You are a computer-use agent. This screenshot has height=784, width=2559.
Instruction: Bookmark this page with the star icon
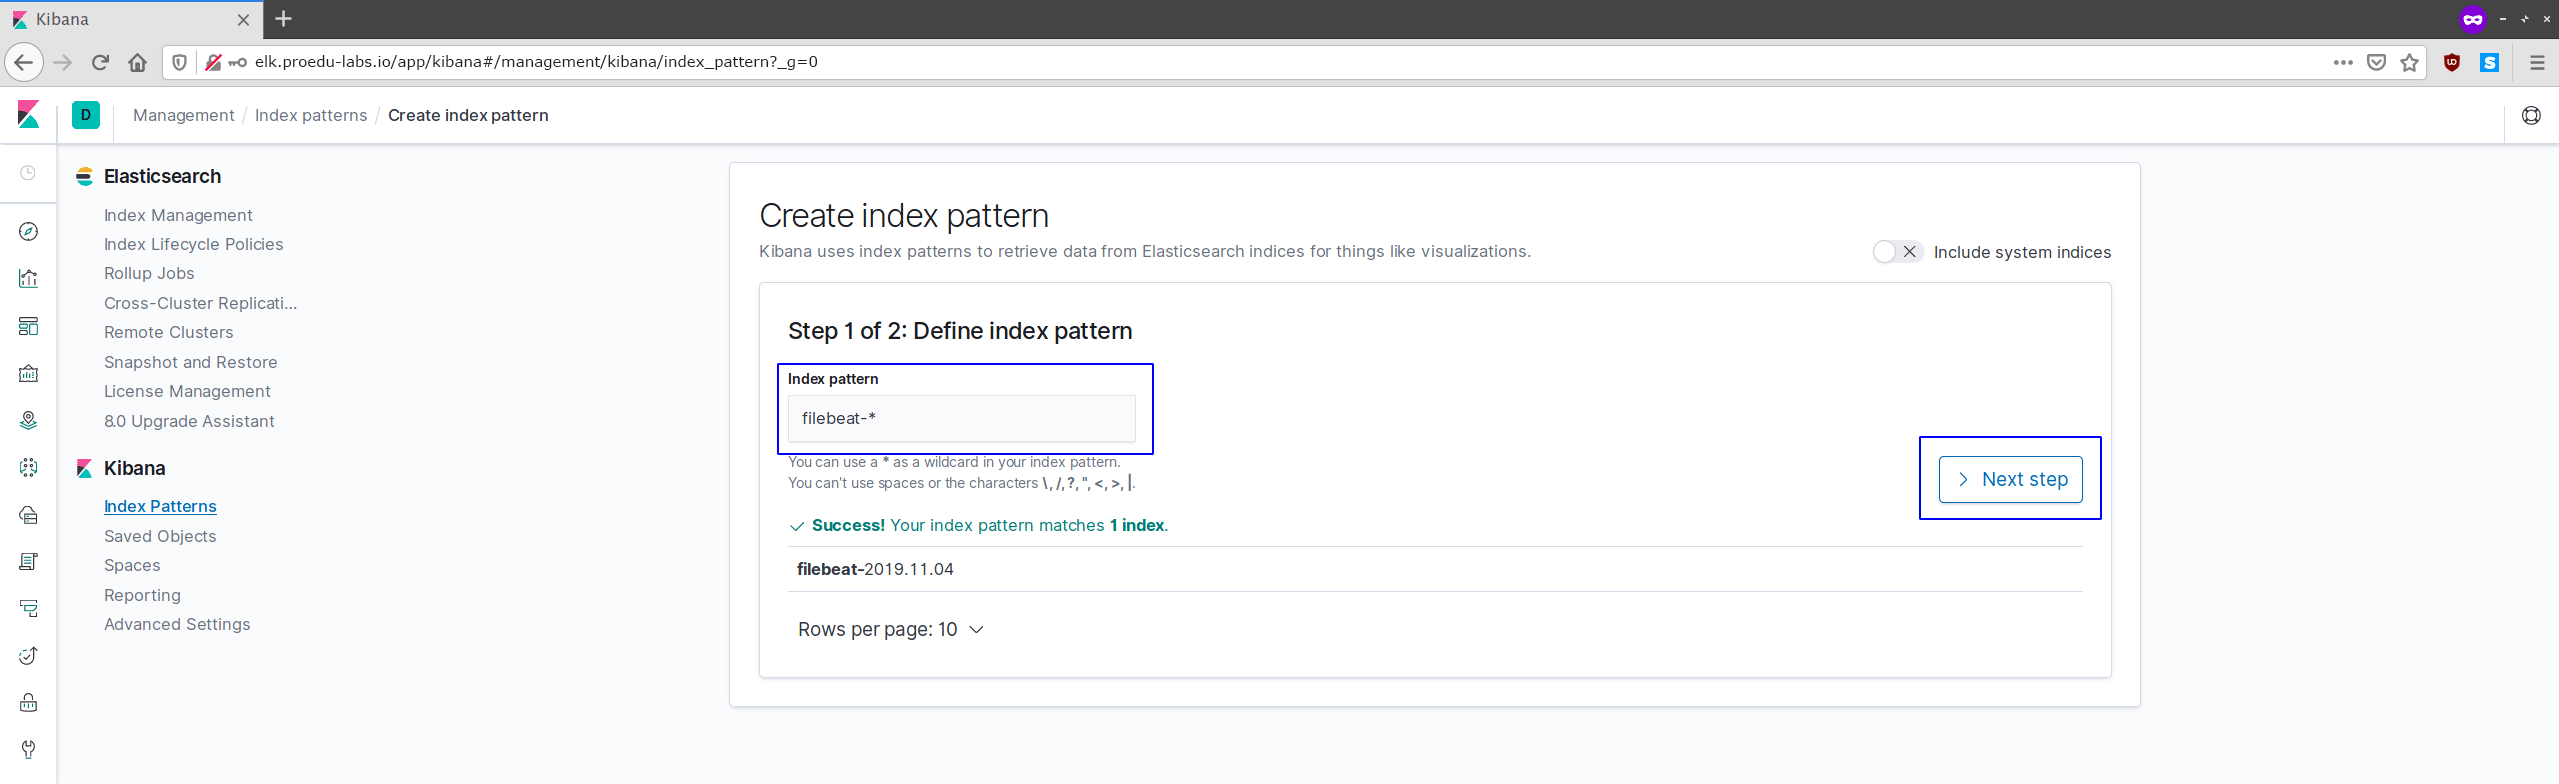pos(2409,62)
